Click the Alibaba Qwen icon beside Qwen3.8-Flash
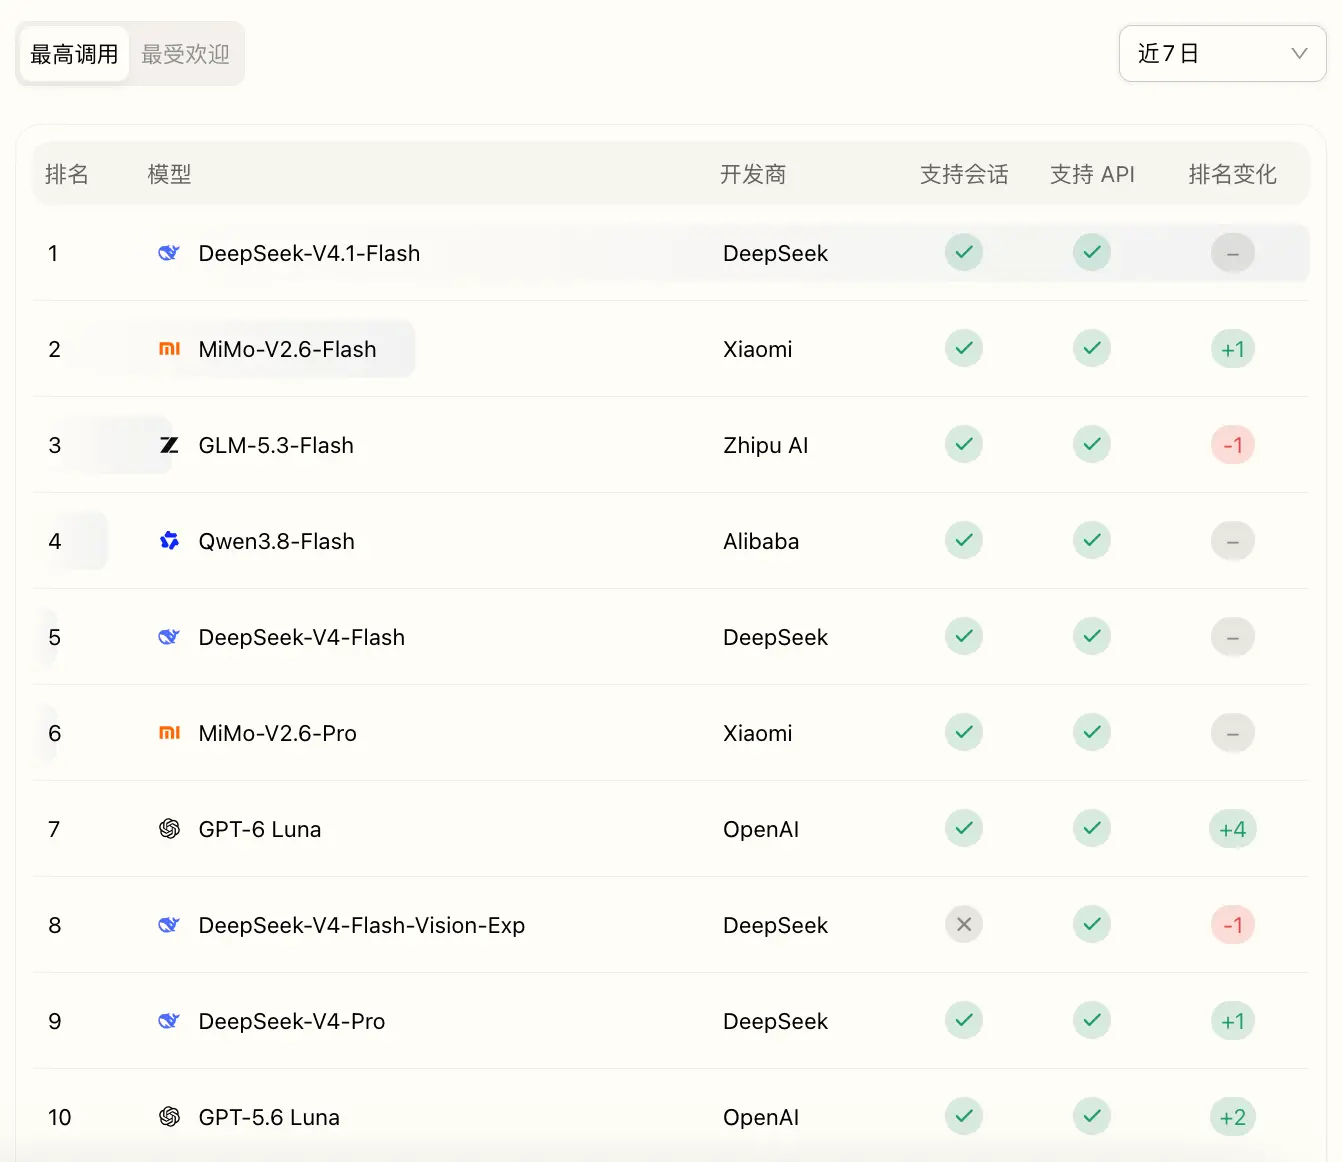 pos(169,541)
